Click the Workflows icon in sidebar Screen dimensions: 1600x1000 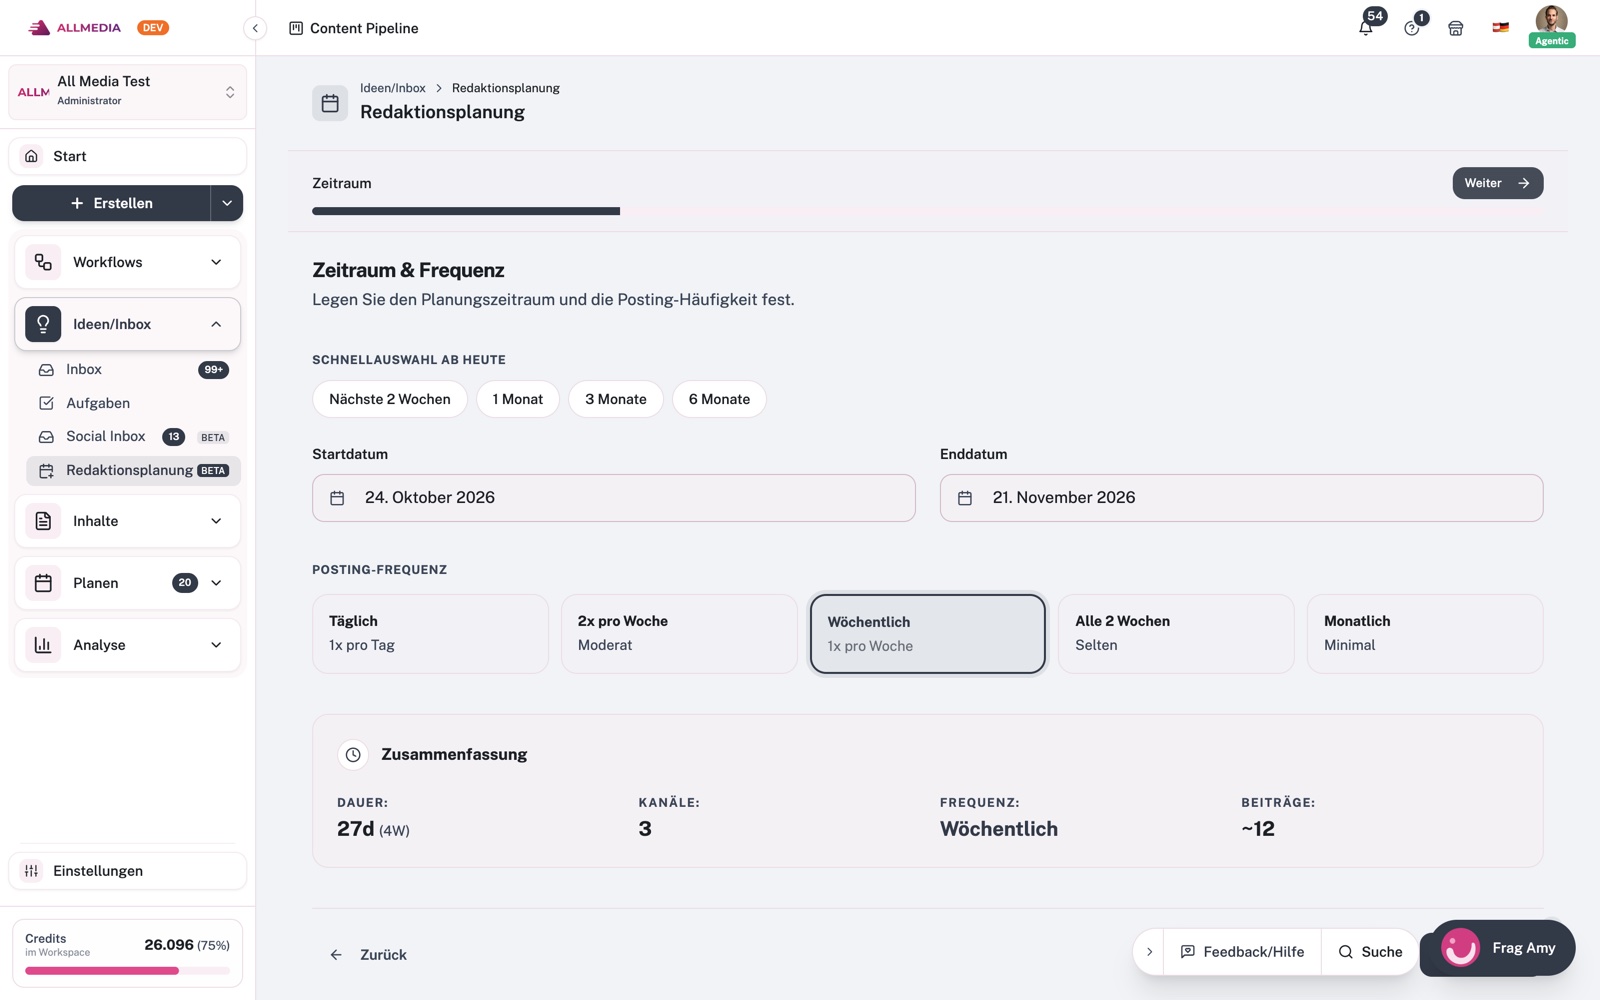pos(43,262)
